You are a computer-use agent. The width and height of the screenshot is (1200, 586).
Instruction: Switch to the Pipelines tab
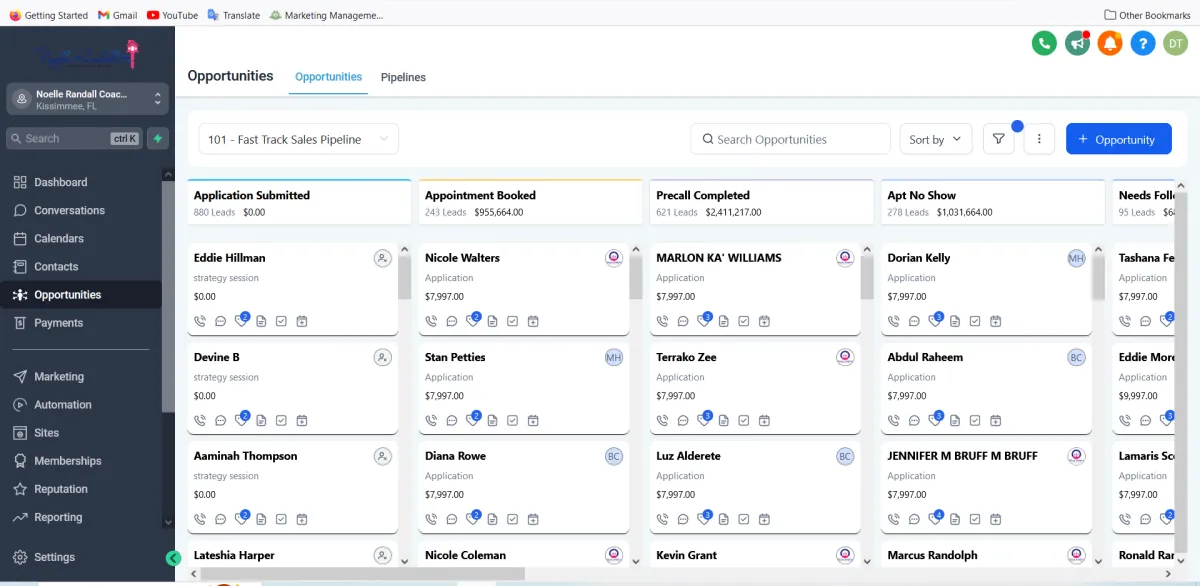coord(403,77)
